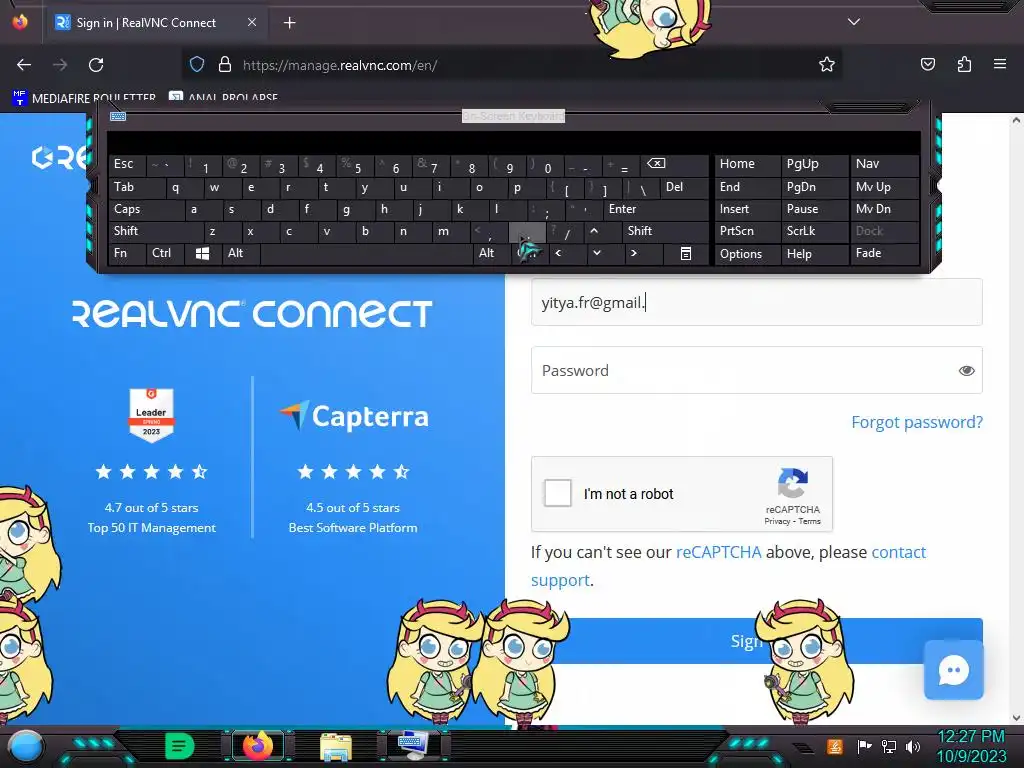Click the PgUp key on the keyboard
Screen dimensions: 1024x768
814,164
